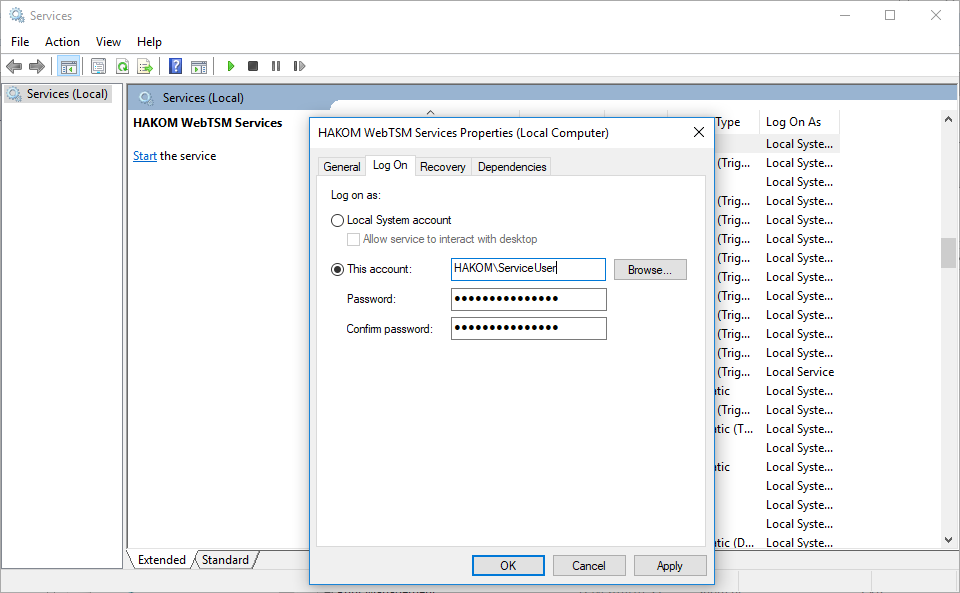Click the Back arrow in toolbar
Viewport: 960px width, 593px height.
pos(14,66)
